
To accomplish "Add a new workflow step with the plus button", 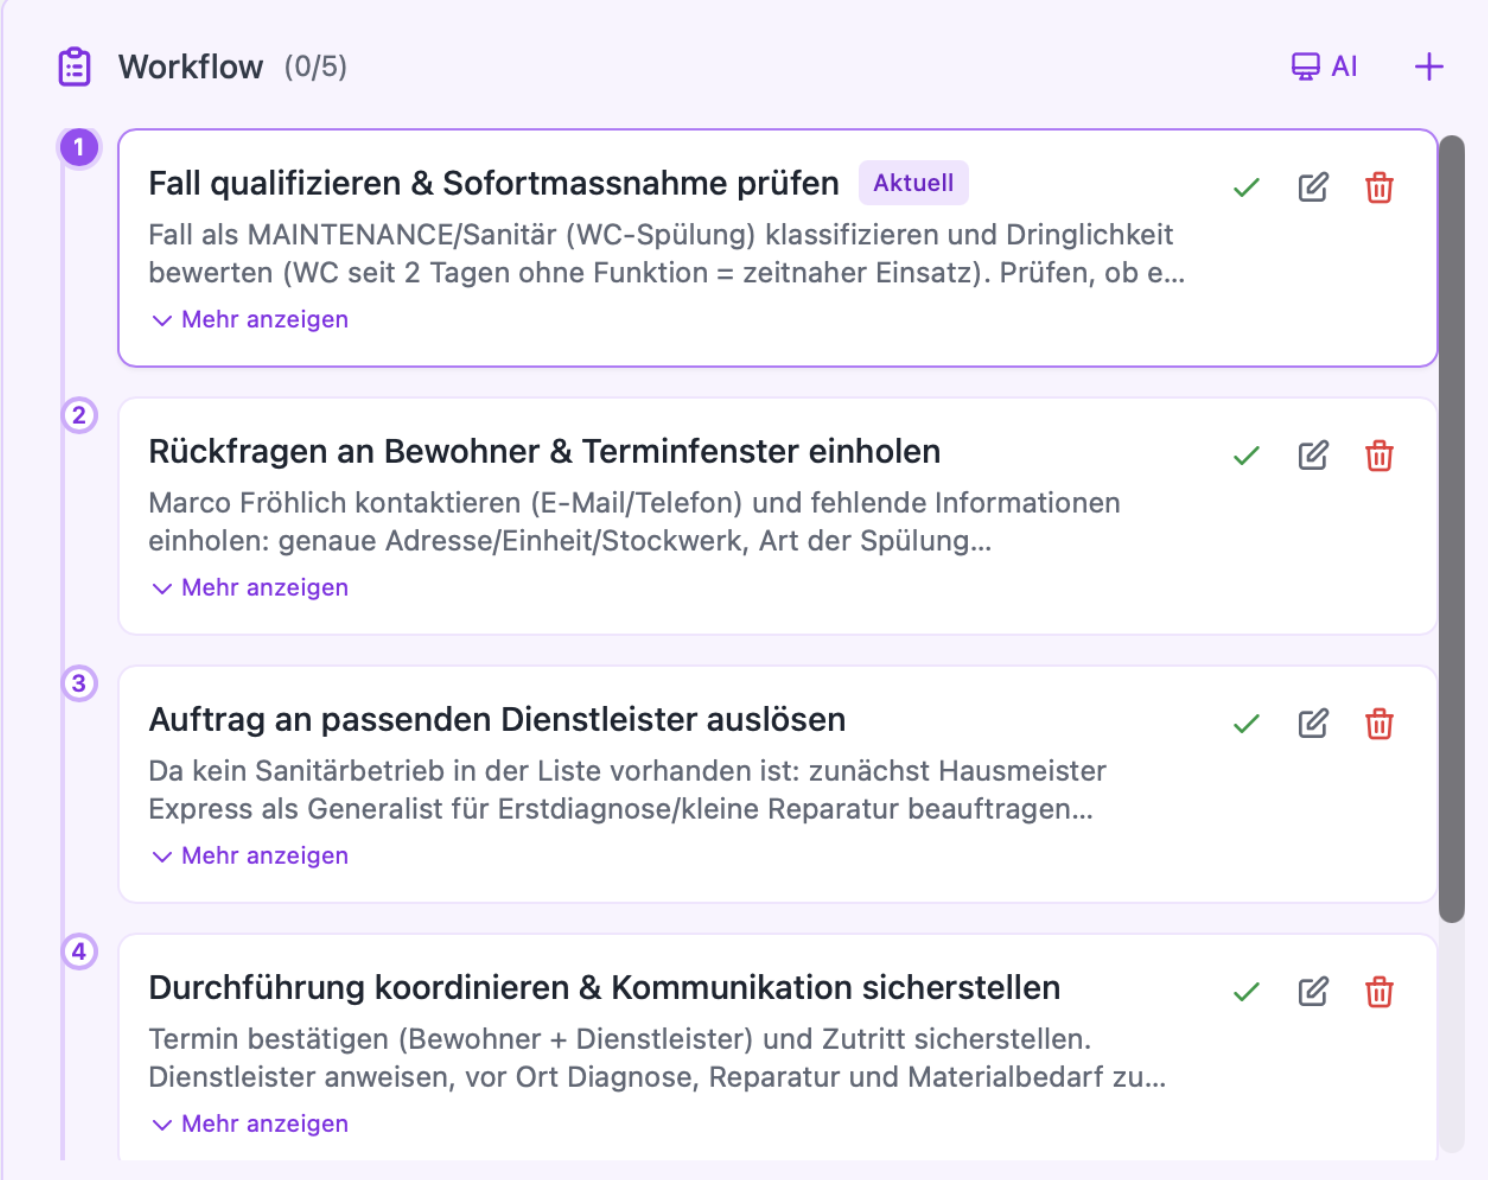I will (1429, 66).
